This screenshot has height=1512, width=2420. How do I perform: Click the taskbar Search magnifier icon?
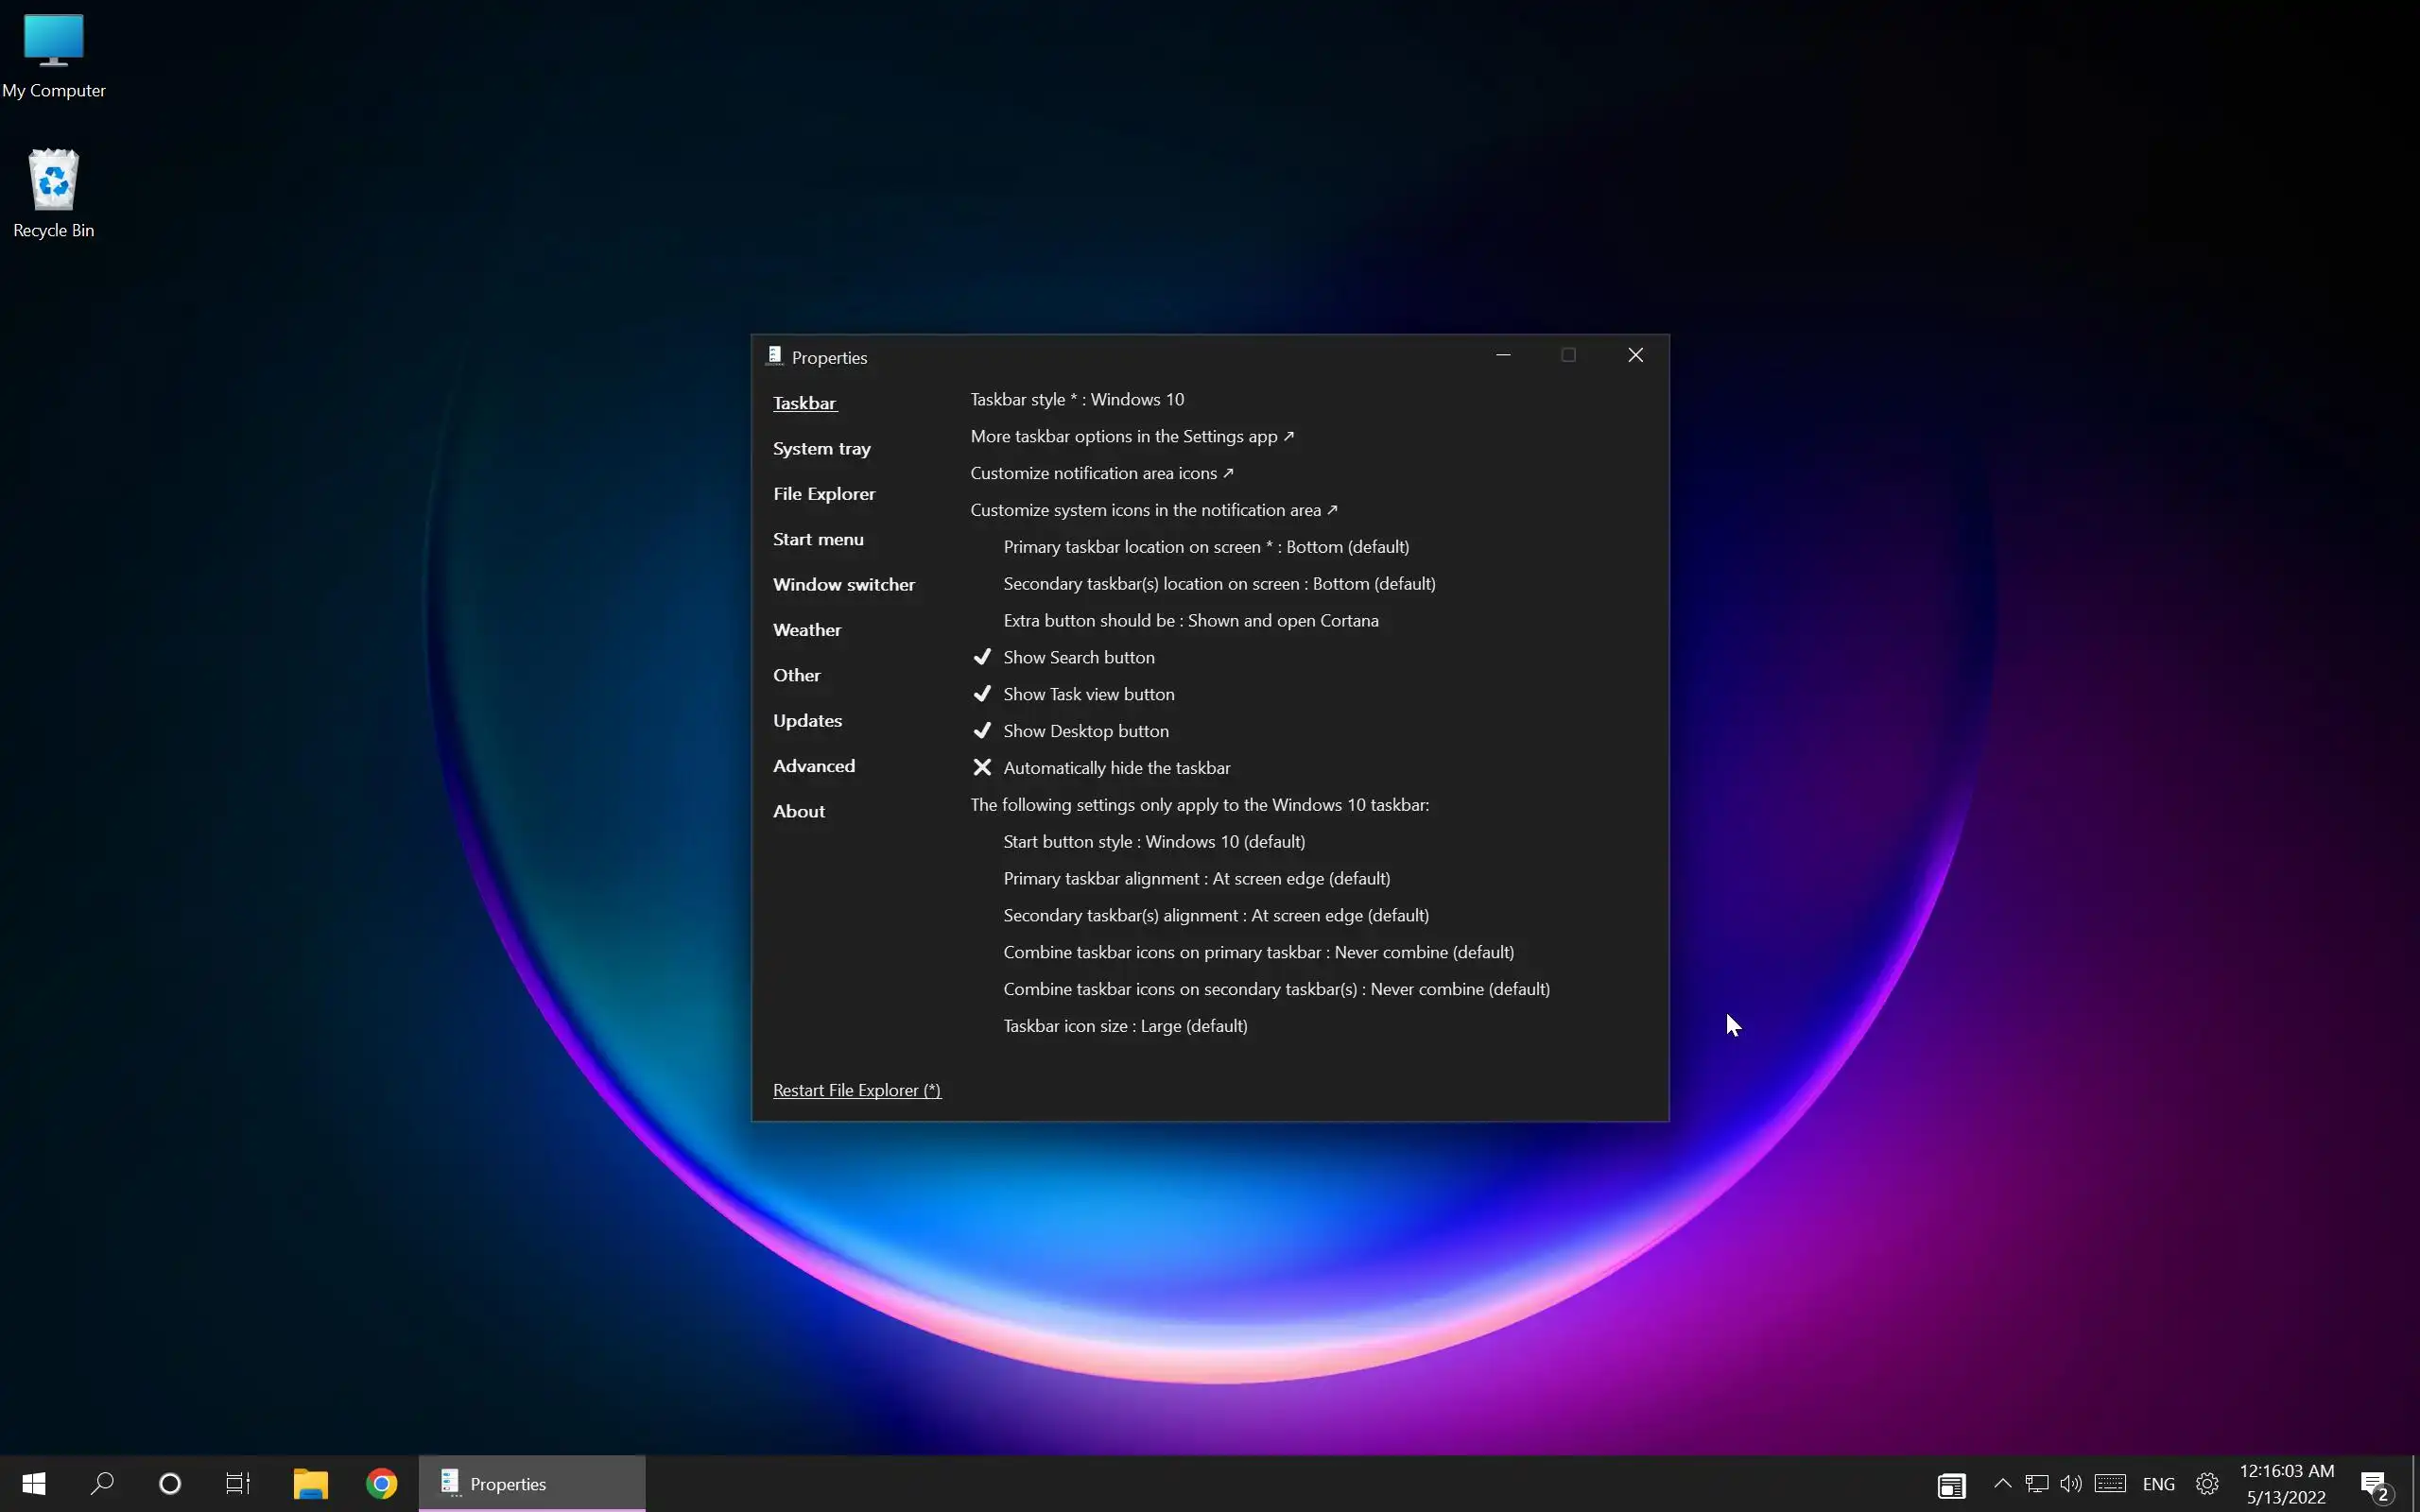(102, 1484)
